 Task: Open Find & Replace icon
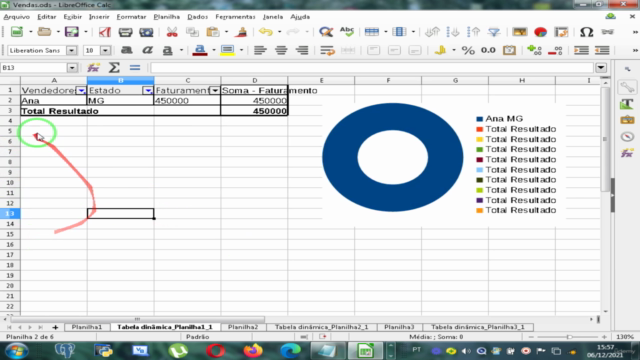[326, 32]
